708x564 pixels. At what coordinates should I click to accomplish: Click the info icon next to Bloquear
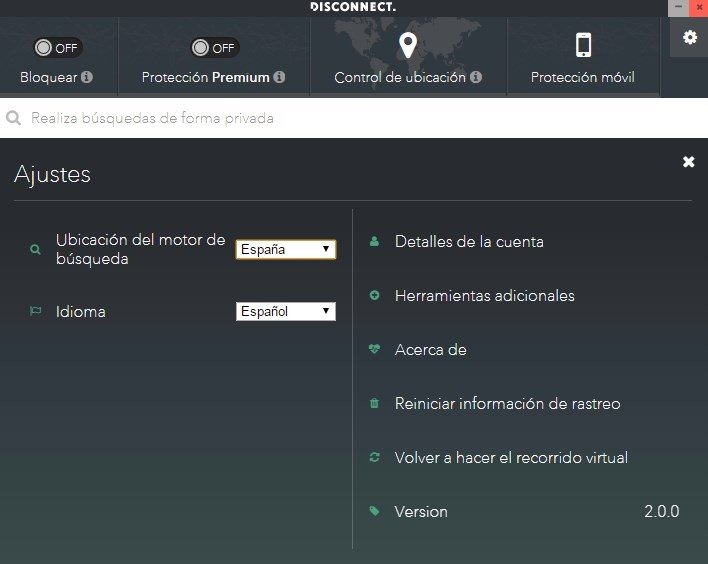[x=87, y=77]
